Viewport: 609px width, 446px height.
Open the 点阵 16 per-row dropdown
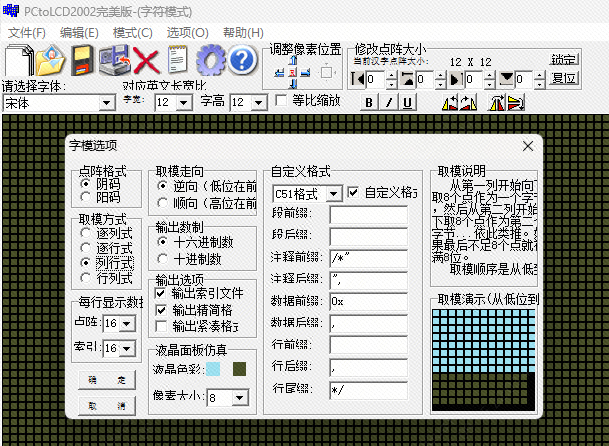(127, 323)
